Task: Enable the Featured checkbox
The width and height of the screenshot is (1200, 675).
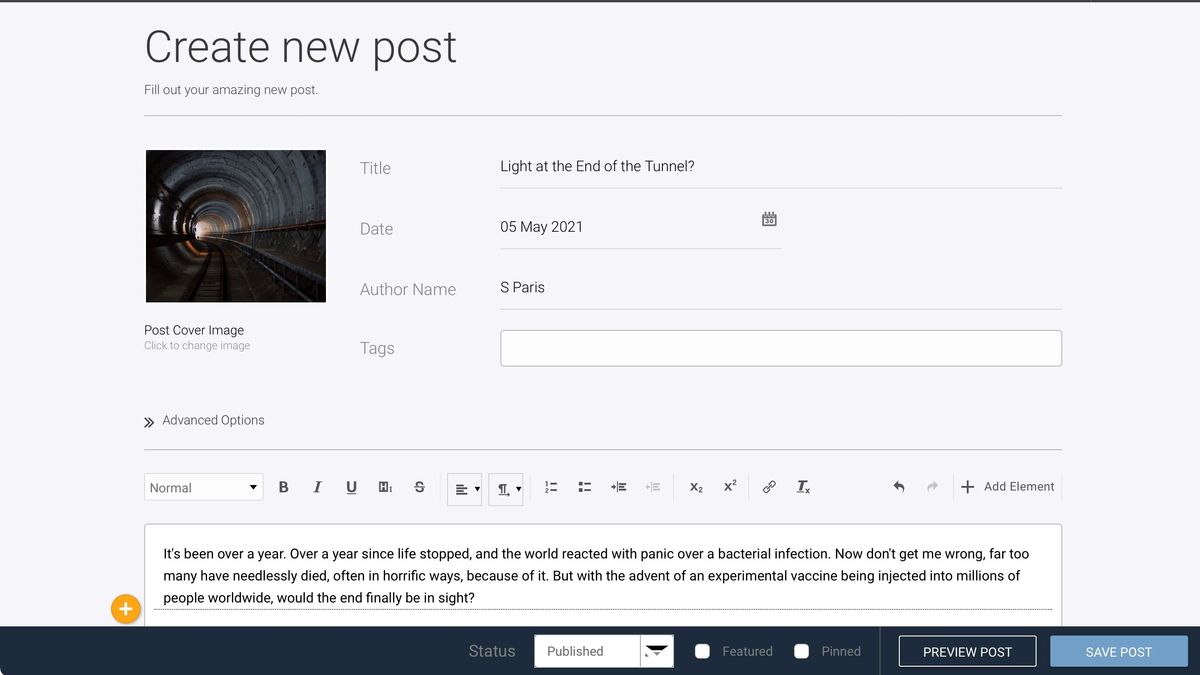Action: pos(702,651)
